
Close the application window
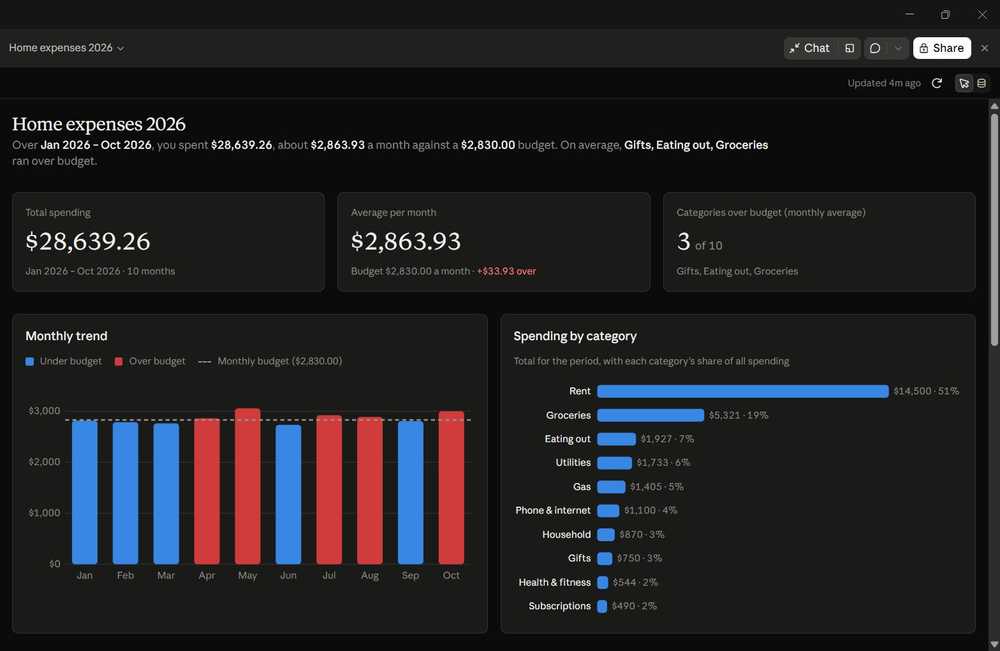tap(982, 14)
